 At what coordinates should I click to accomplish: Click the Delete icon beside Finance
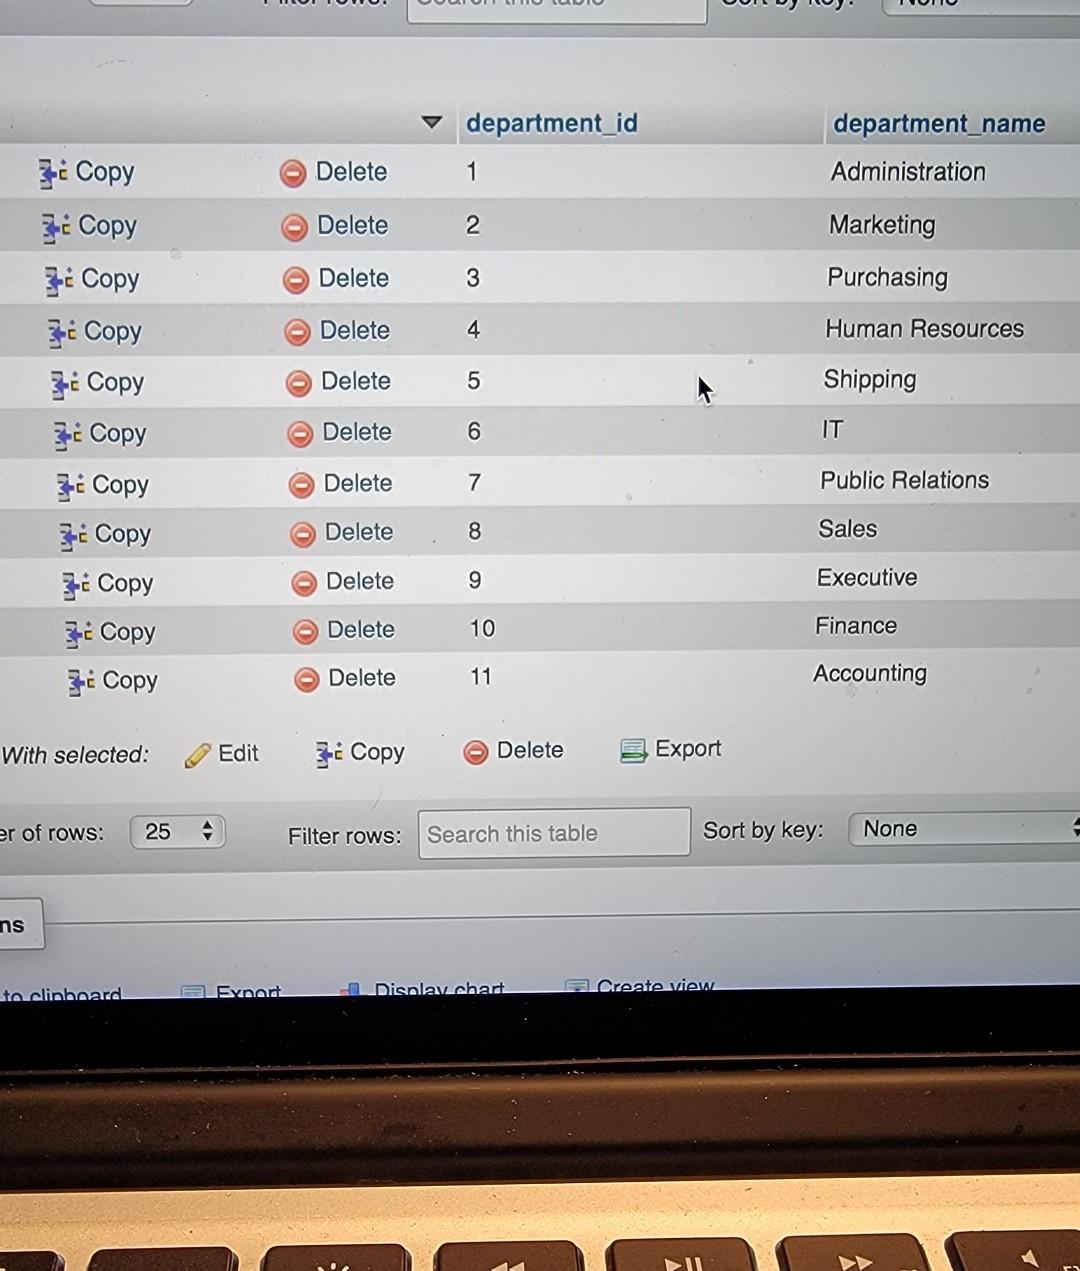click(306, 631)
